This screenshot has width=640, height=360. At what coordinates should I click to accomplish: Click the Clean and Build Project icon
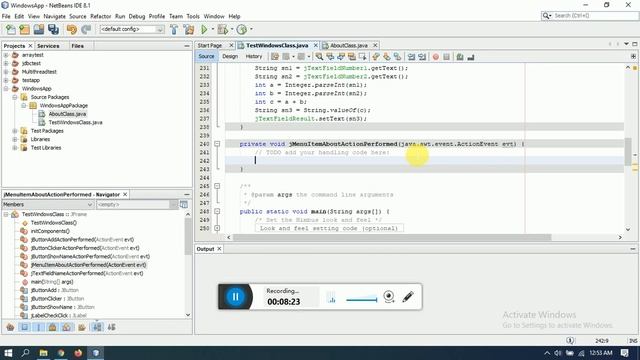point(189,29)
